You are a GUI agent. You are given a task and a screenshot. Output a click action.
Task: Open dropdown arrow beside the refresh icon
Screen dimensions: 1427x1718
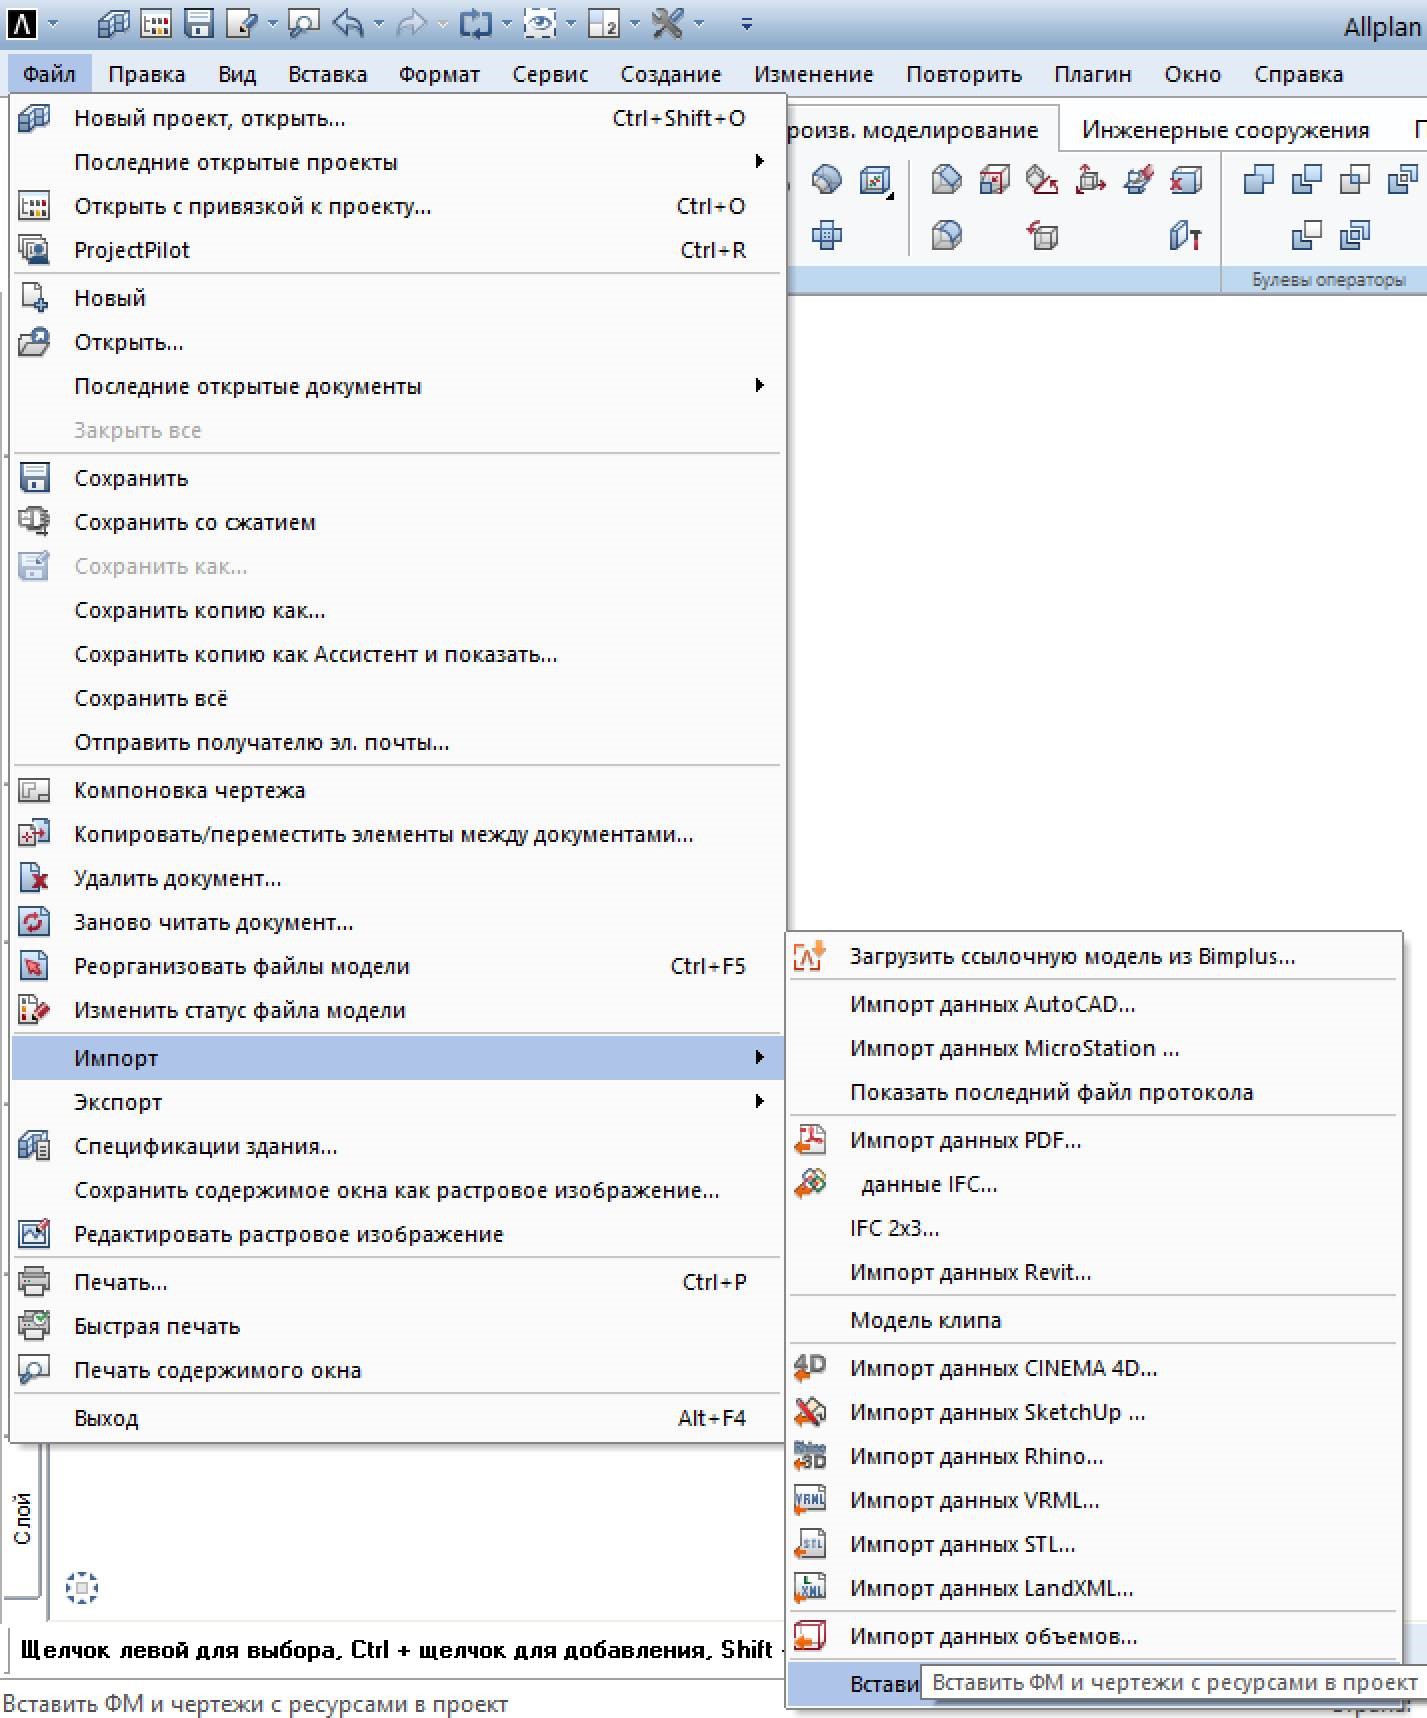507,24
